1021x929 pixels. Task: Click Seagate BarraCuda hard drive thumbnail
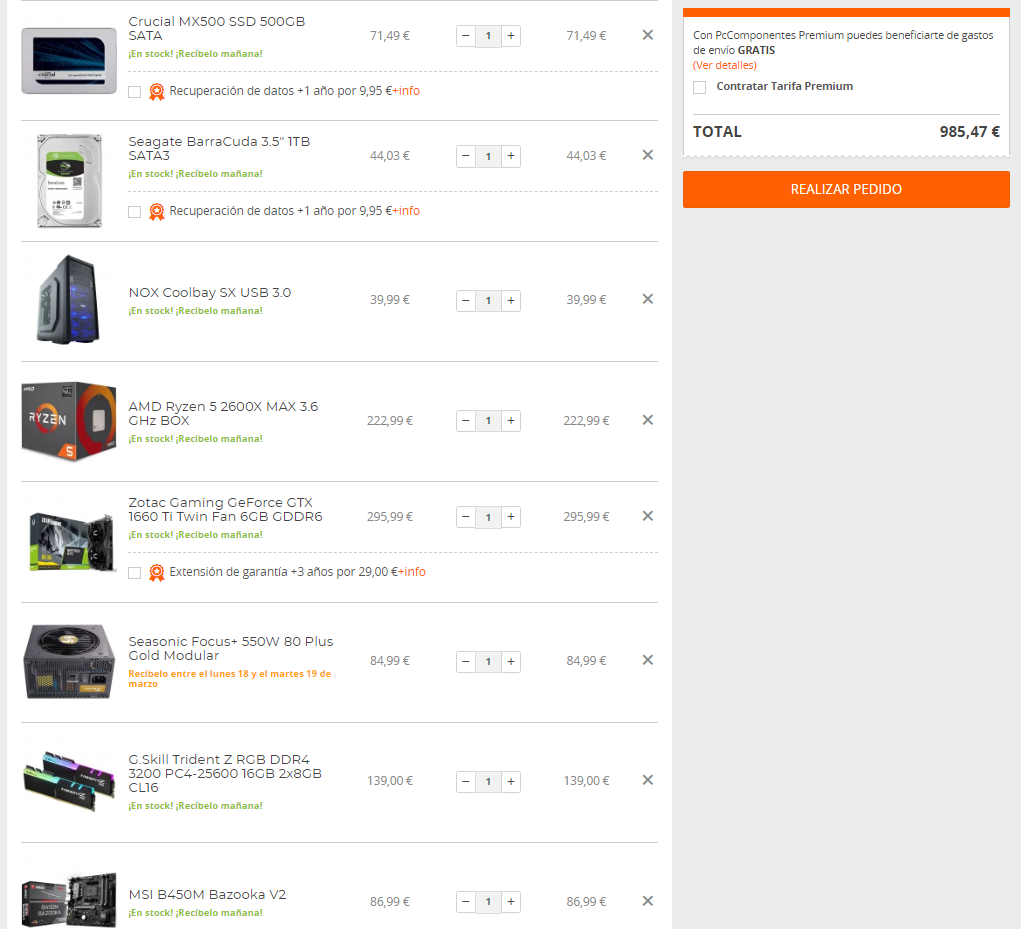point(69,180)
